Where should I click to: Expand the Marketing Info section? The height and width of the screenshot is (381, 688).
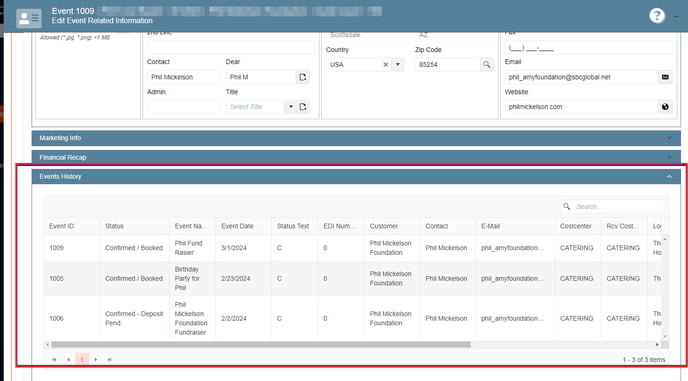356,138
